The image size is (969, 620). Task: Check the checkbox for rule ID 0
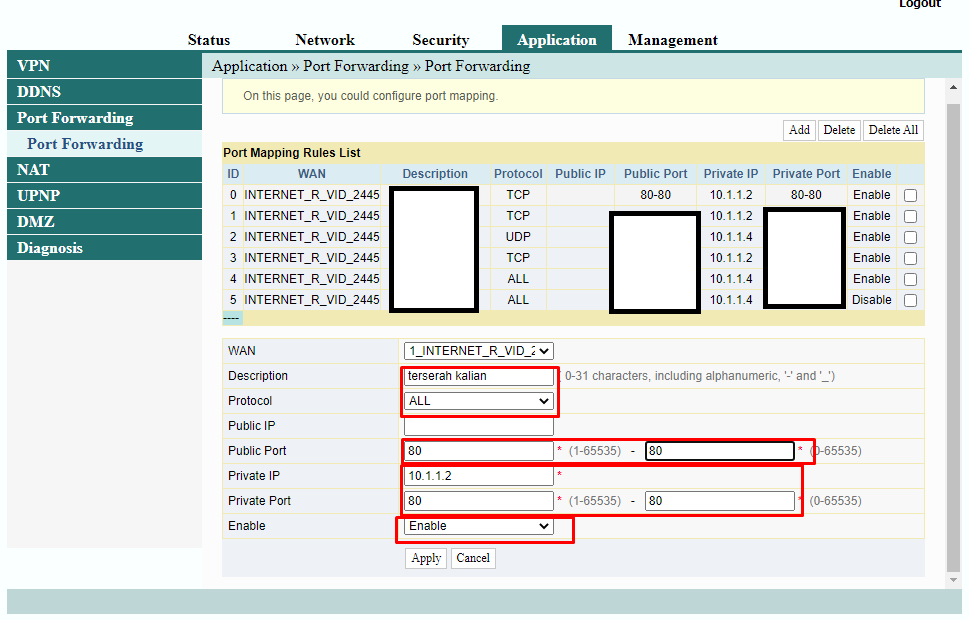pos(910,196)
